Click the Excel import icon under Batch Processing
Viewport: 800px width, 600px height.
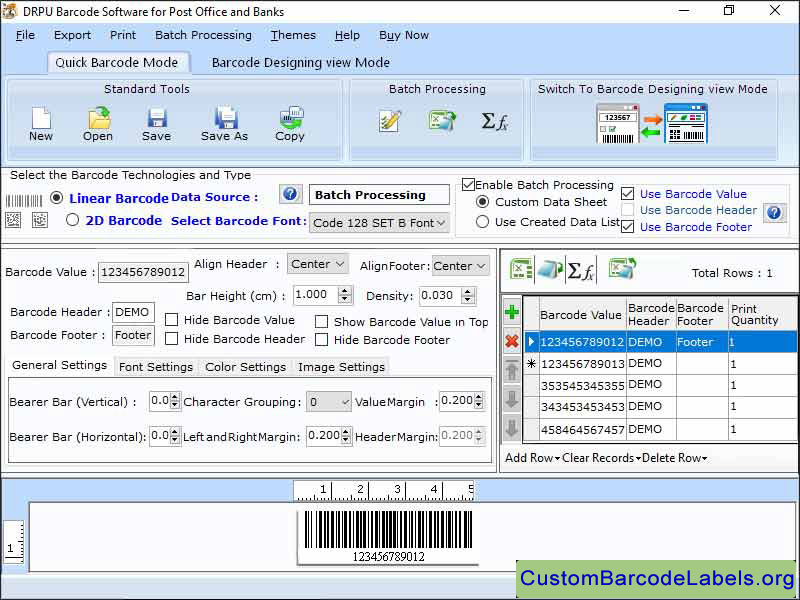click(x=442, y=120)
